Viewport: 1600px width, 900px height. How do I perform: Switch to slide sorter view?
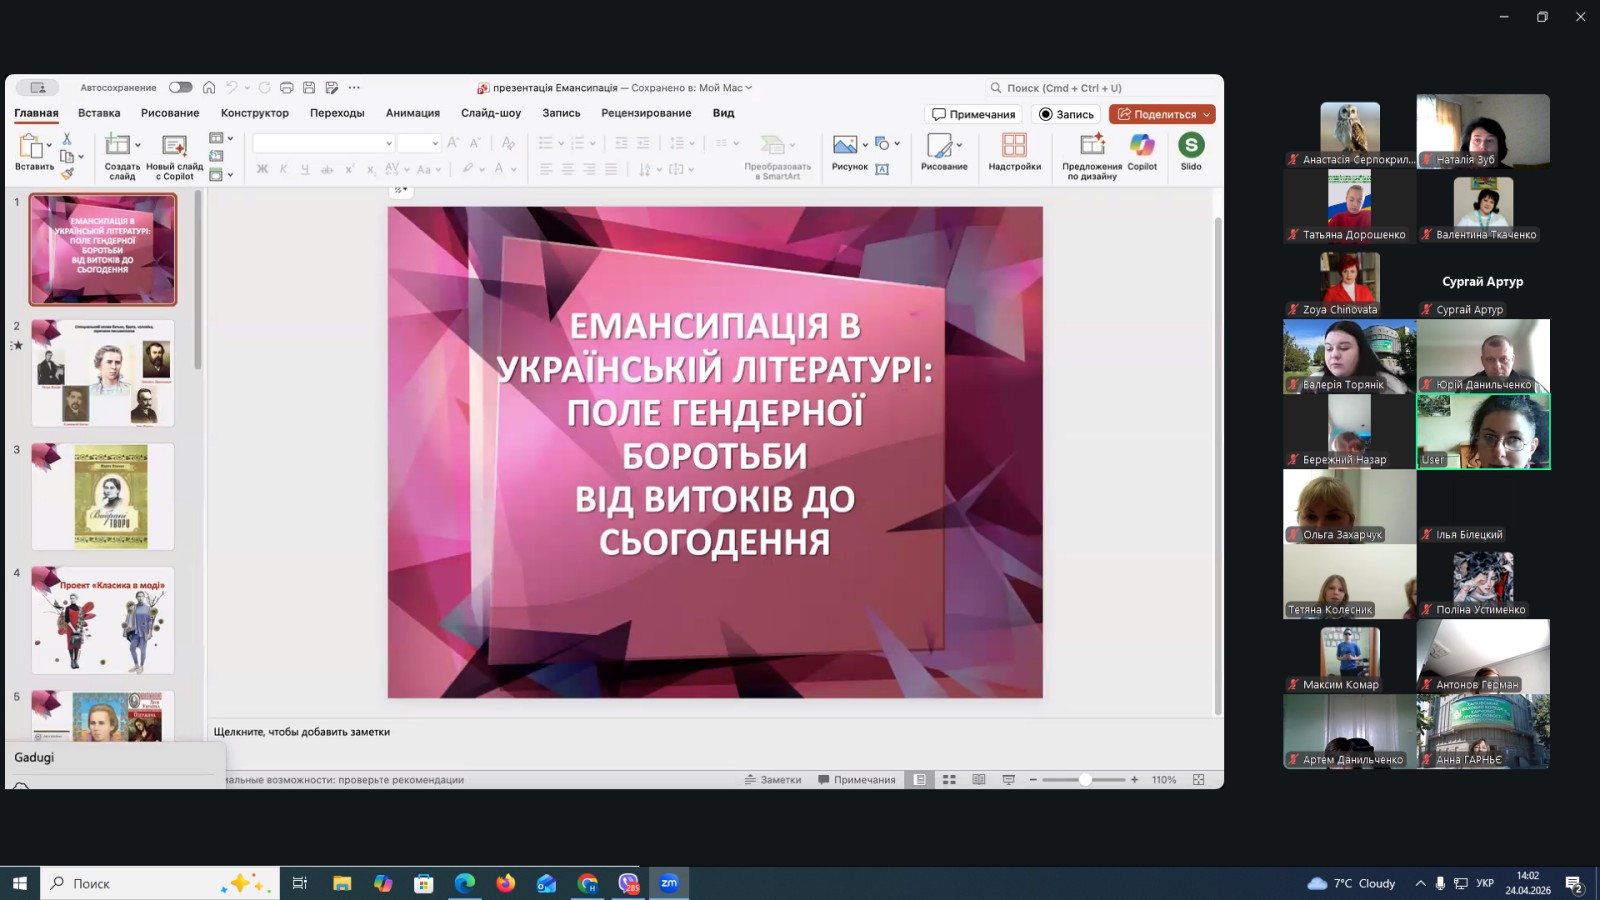949,780
